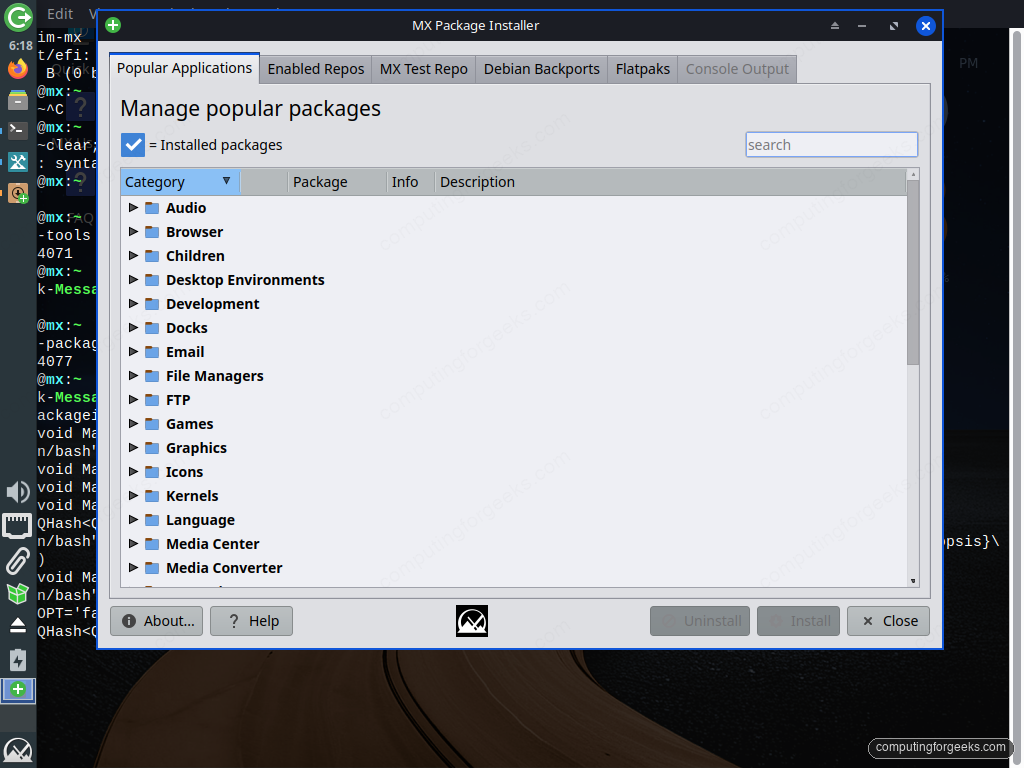
Task: Click the orange installer icon in panel
Action: click(18, 193)
